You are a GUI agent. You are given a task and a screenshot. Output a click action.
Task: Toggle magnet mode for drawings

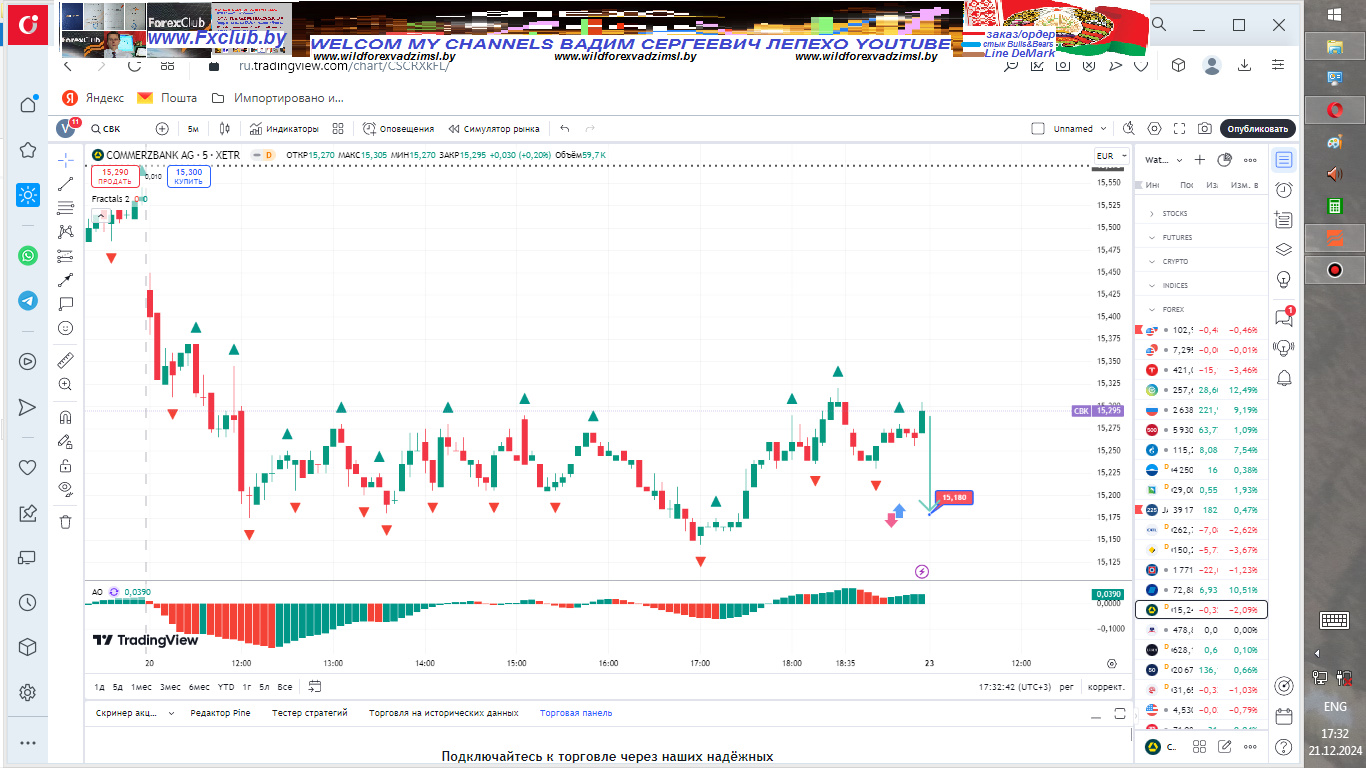click(x=66, y=417)
